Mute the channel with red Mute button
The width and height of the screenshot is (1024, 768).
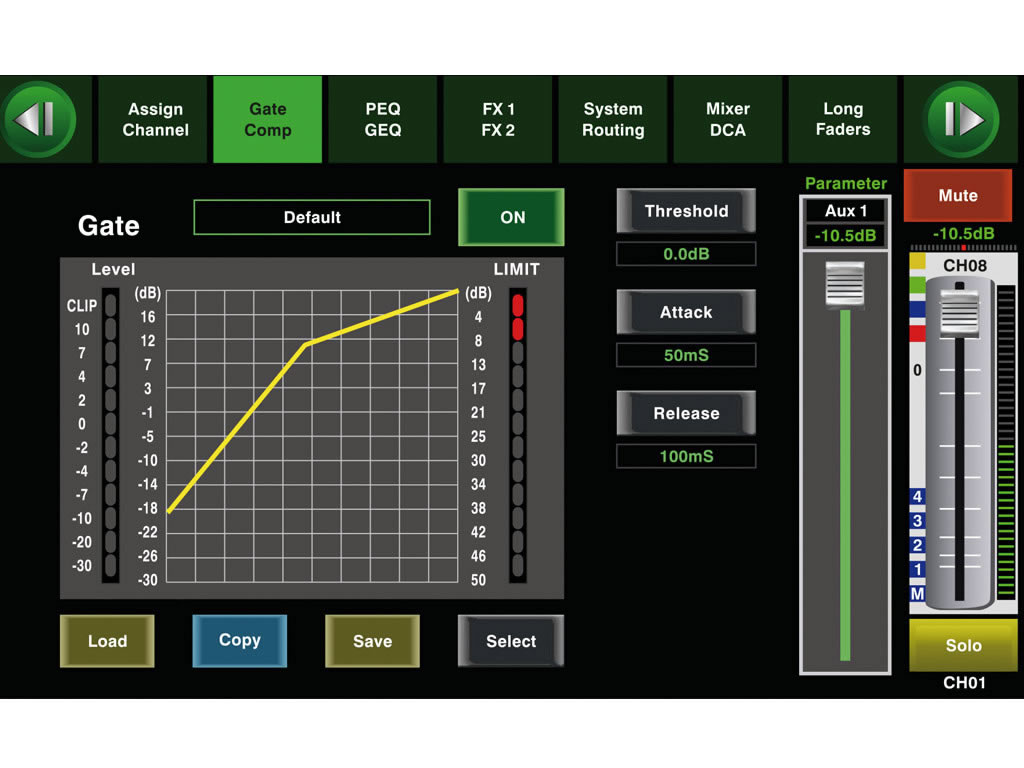tap(957, 196)
